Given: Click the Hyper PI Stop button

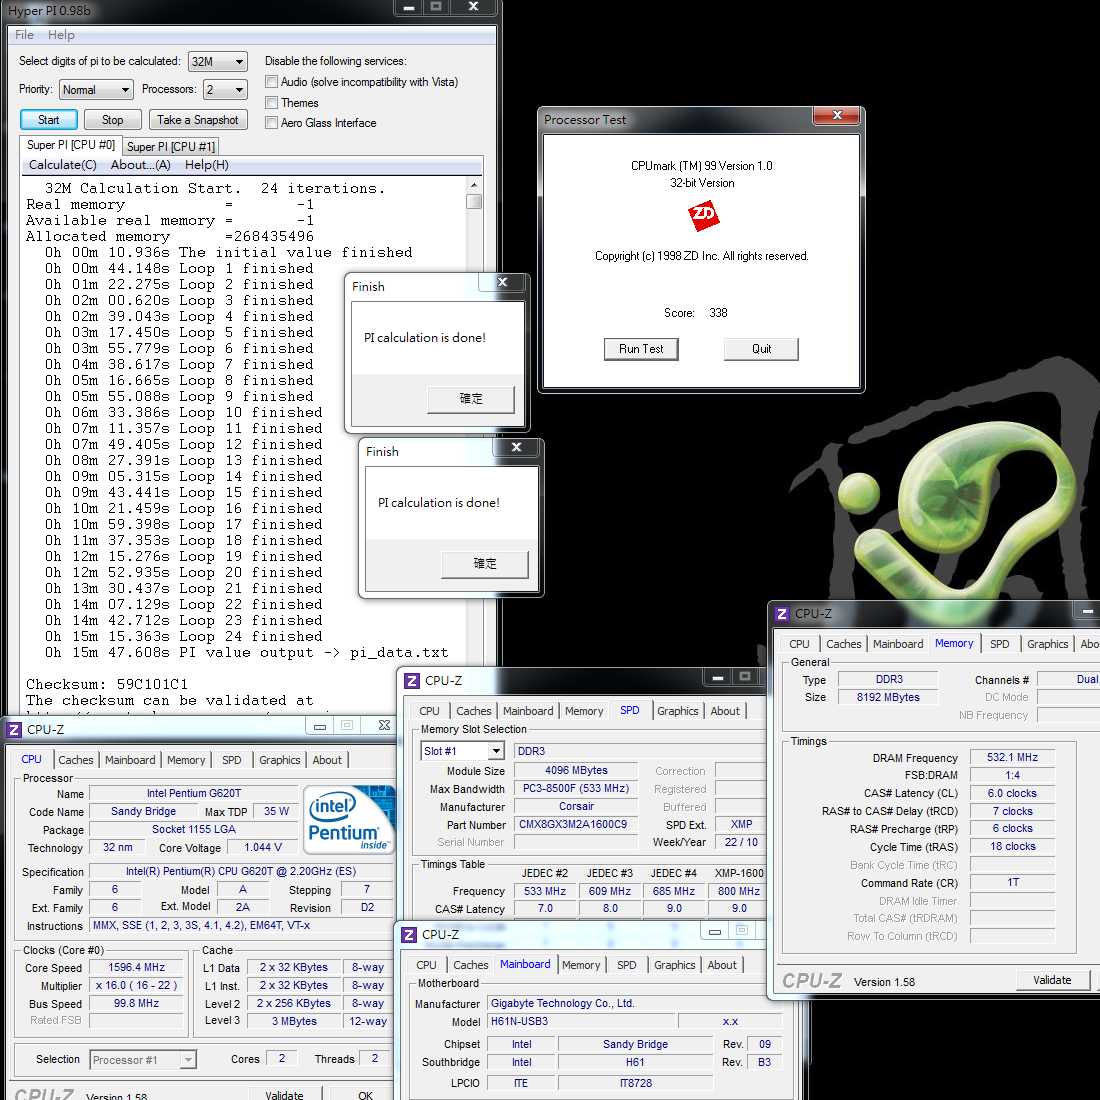Looking at the screenshot, I should click(x=112, y=120).
